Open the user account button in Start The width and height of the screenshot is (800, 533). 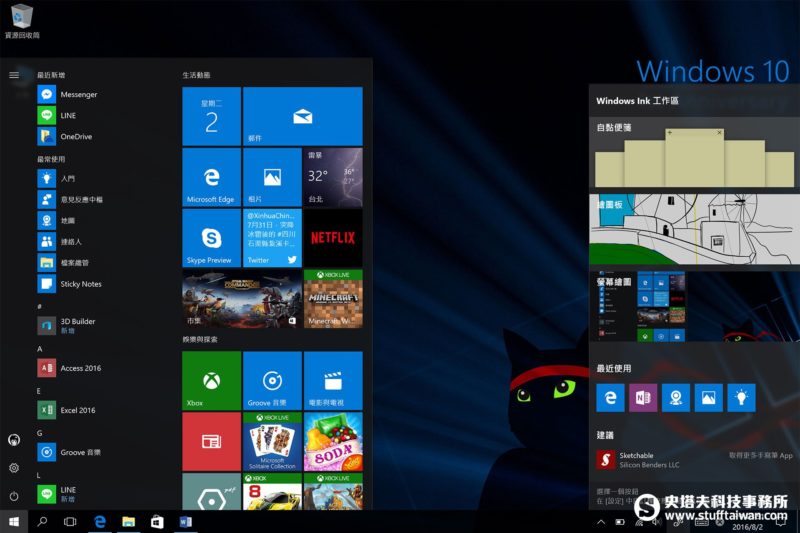tap(14, 440)
